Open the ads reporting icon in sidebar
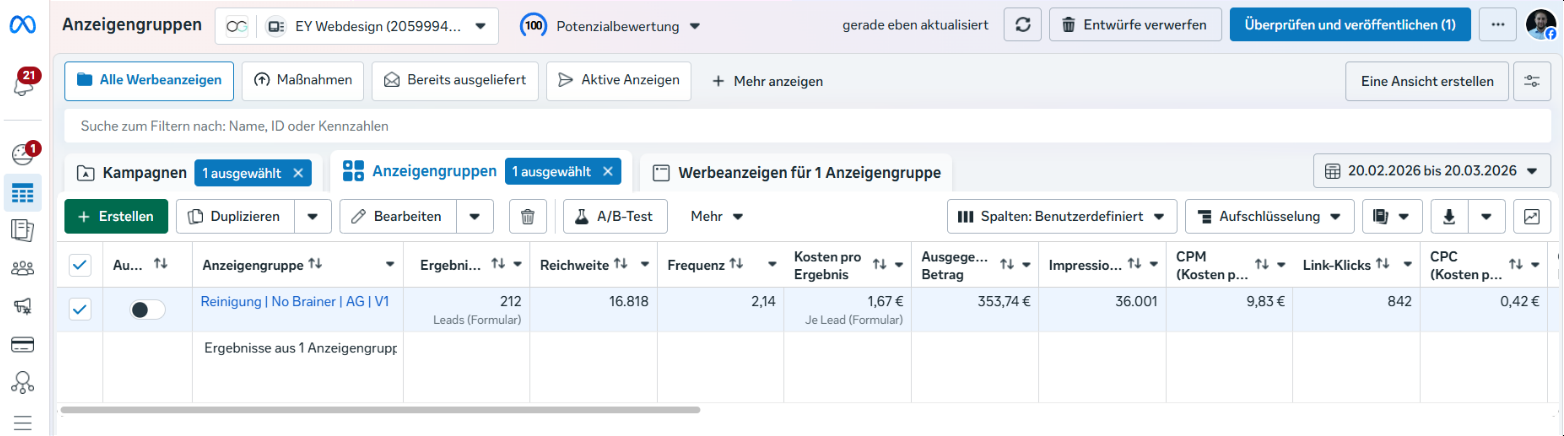This screenshot has height=436, width=1564. pyautogui.click(x=23, y=231)
